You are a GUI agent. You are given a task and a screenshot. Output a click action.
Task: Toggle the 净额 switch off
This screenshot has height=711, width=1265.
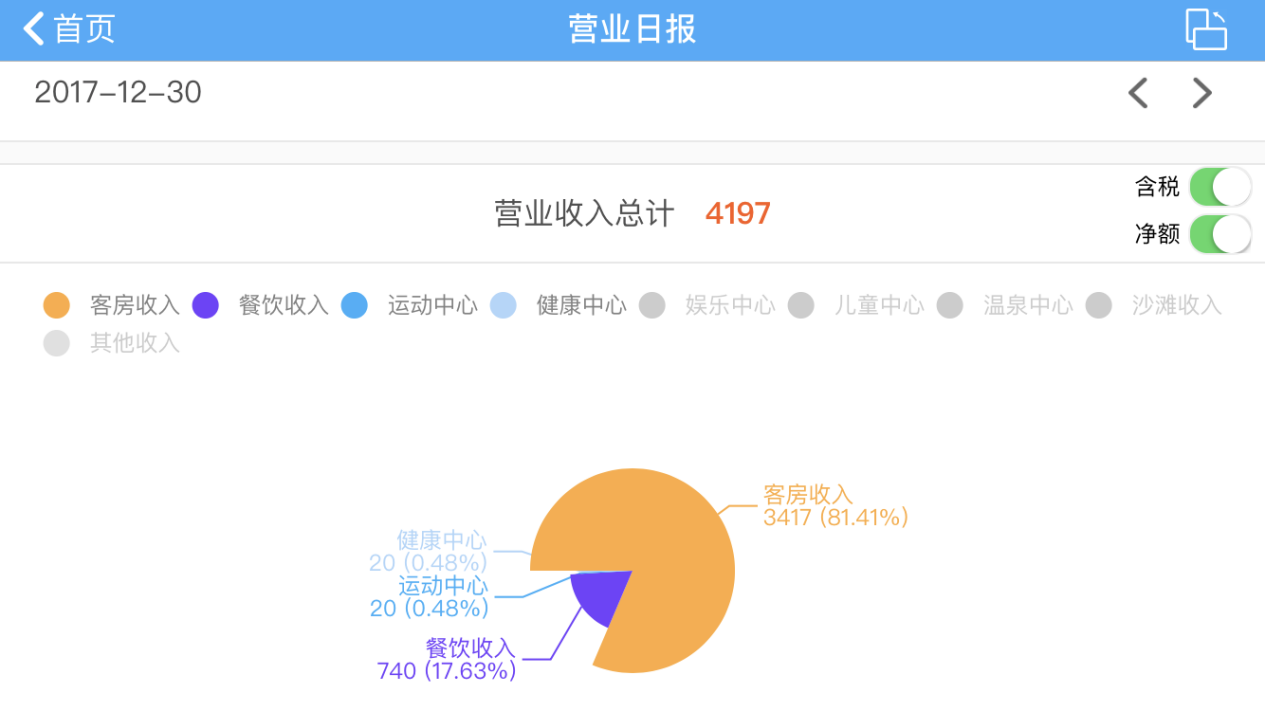[1220, 234]
